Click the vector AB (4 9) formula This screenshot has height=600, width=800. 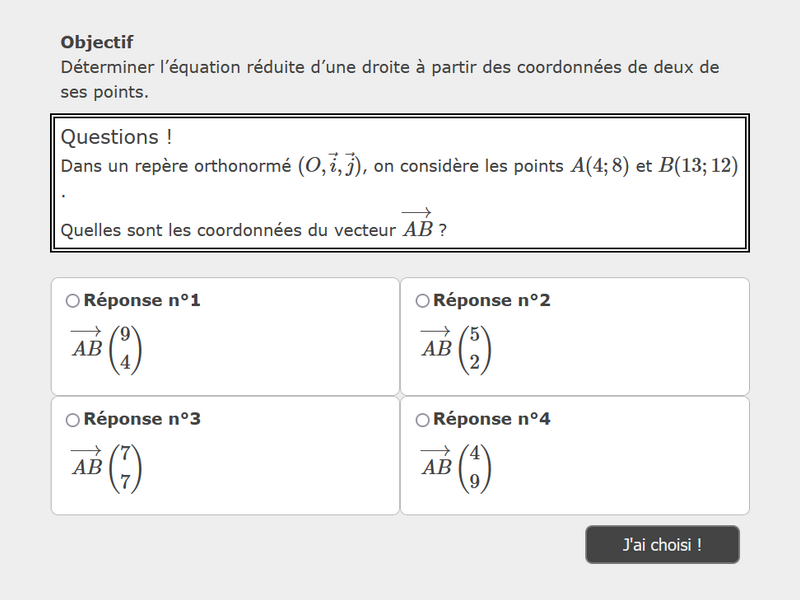point(456,468)
